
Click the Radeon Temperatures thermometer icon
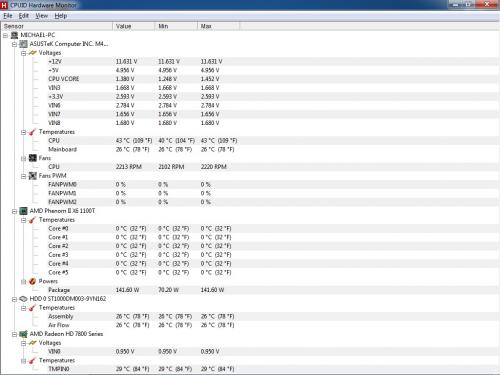[32, 360]
